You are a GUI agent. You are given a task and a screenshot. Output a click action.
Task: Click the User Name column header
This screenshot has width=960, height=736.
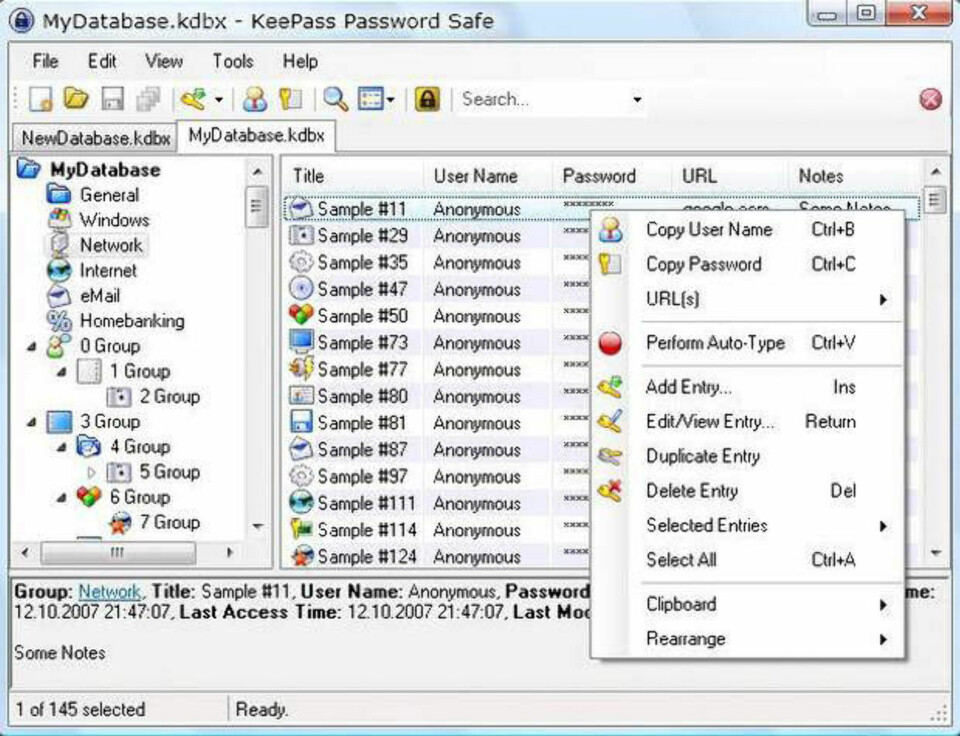click(x=488, y=176)
